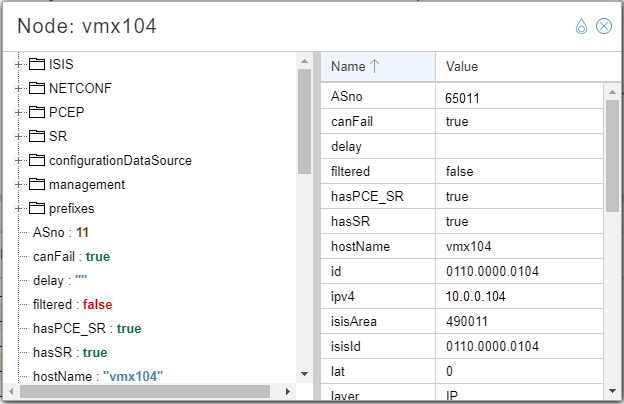The image size is (624, 404).
Task: Click the configurationDataSource folder icon
Action: coord(37,160)
